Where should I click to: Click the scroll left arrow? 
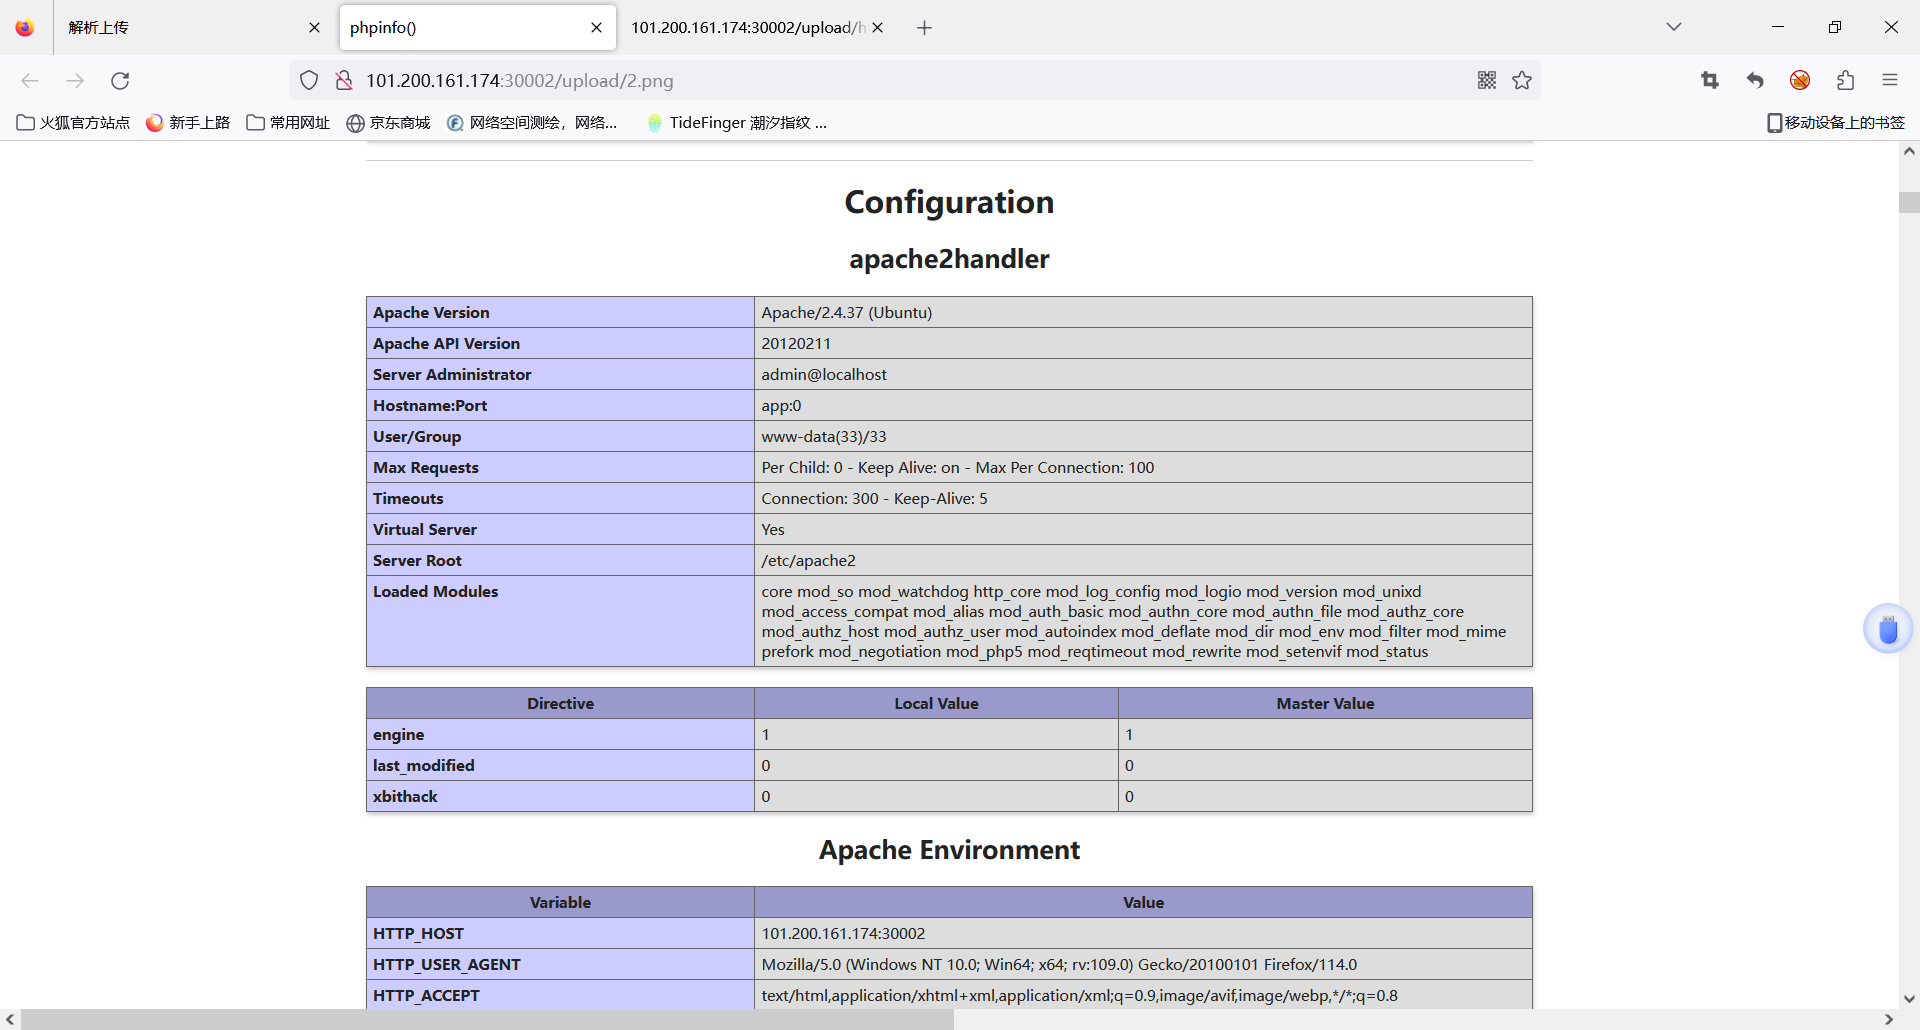pyautogui.click(x=10, y=1019)
